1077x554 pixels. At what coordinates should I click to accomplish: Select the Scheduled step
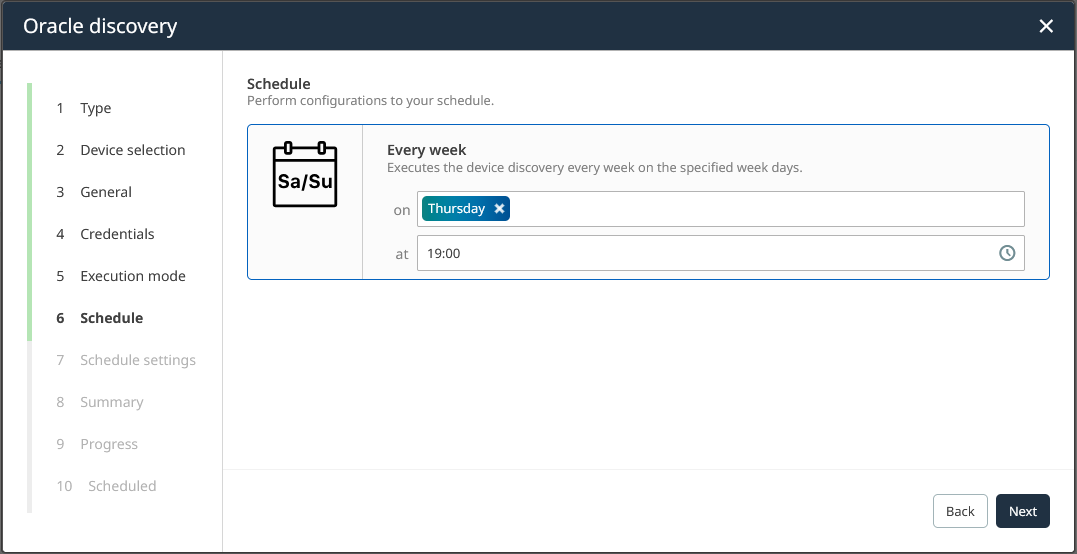122,486
